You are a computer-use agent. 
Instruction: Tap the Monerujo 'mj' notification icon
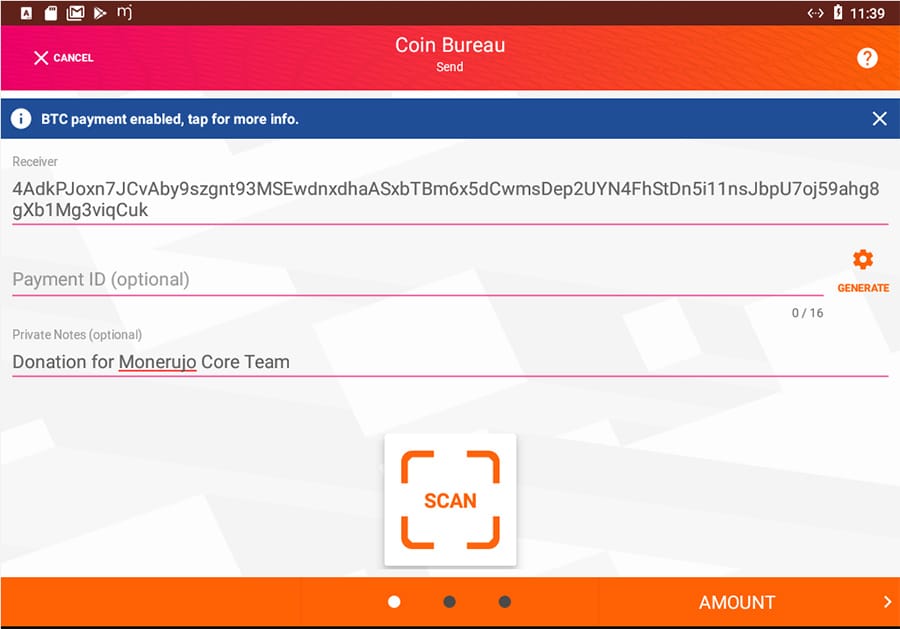[x=125, y=13]
